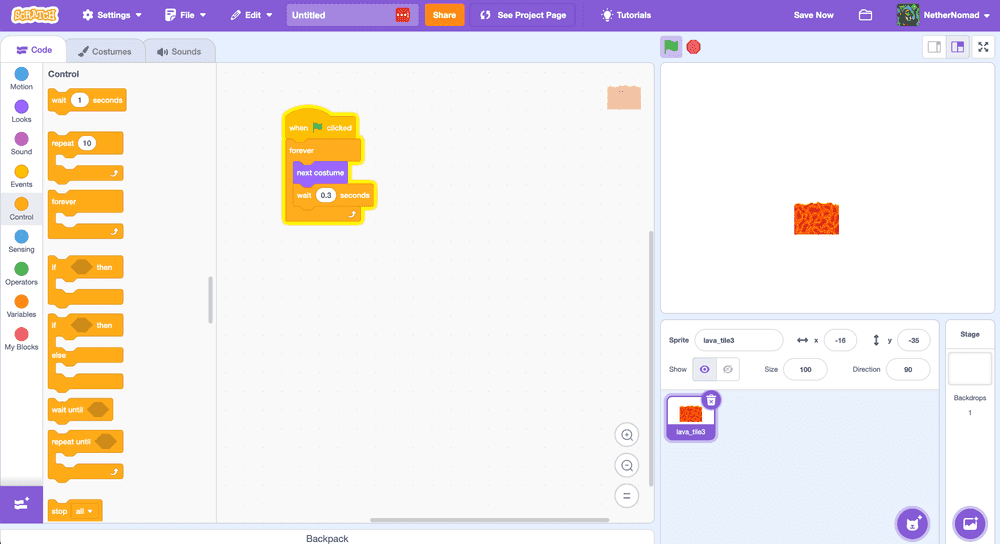
Task: Open the Choose a Sprite button
Action: pyautogui.click(x=911, y=522)
